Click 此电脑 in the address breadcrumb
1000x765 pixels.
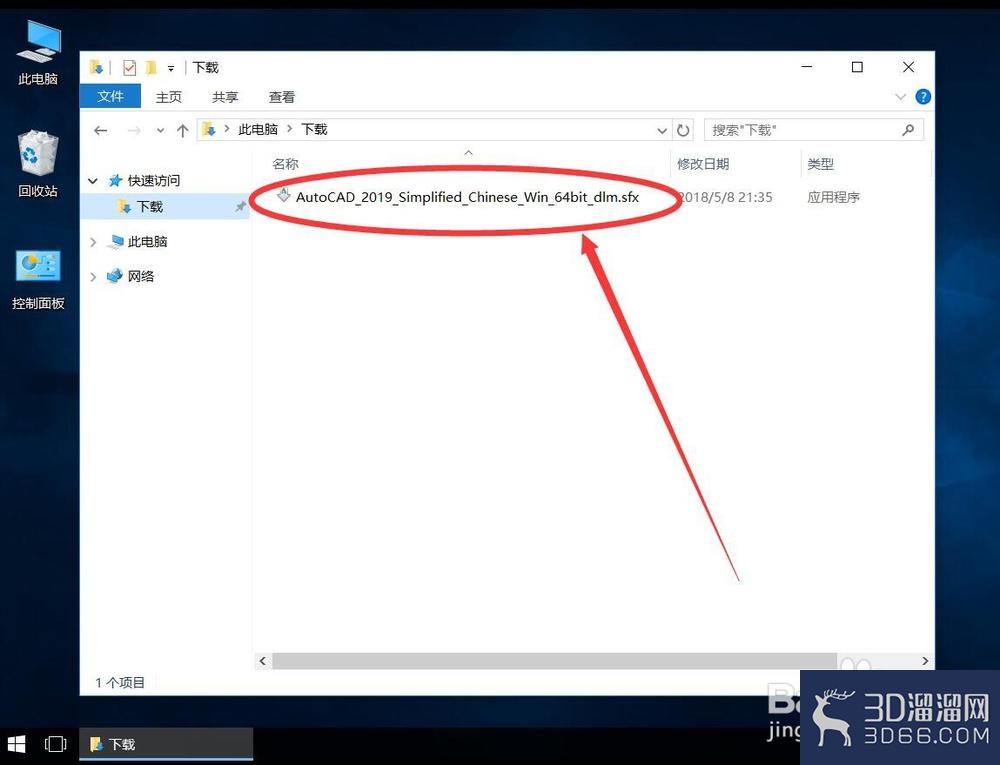coord(258,129)
